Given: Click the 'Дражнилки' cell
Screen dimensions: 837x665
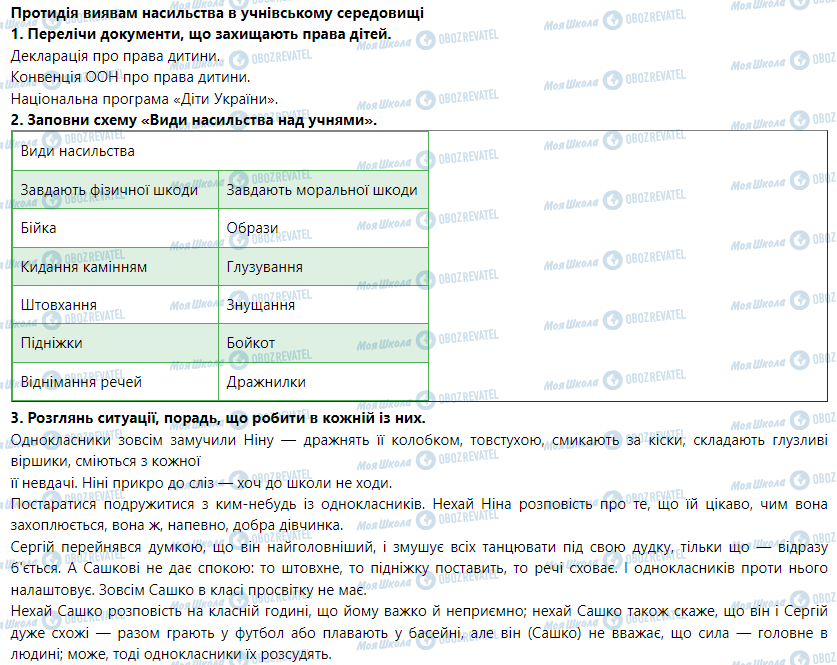Looking at the screenshot, I should (x=266, y=382).
